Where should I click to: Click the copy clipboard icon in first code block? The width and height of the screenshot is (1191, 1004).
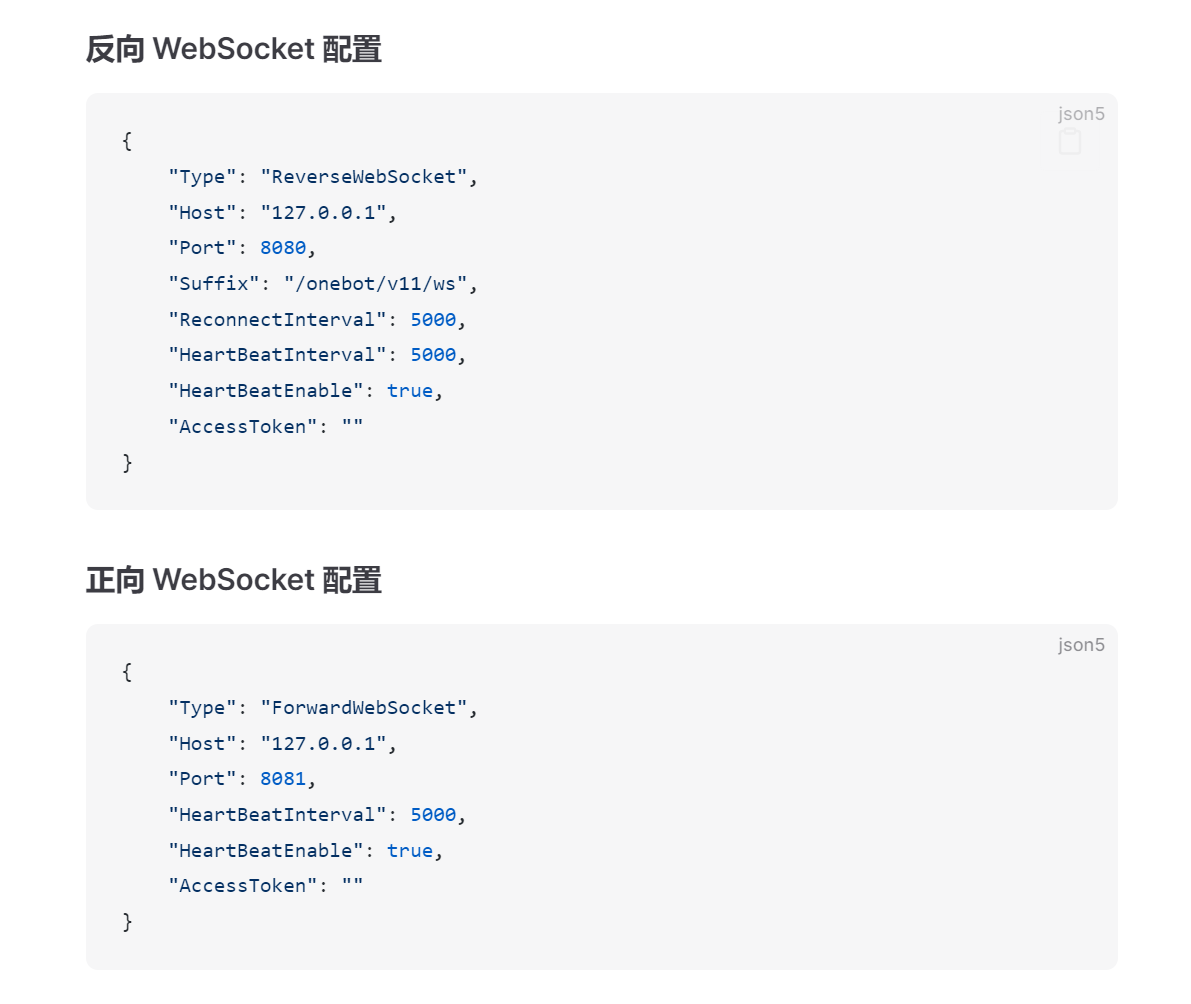1069,141
